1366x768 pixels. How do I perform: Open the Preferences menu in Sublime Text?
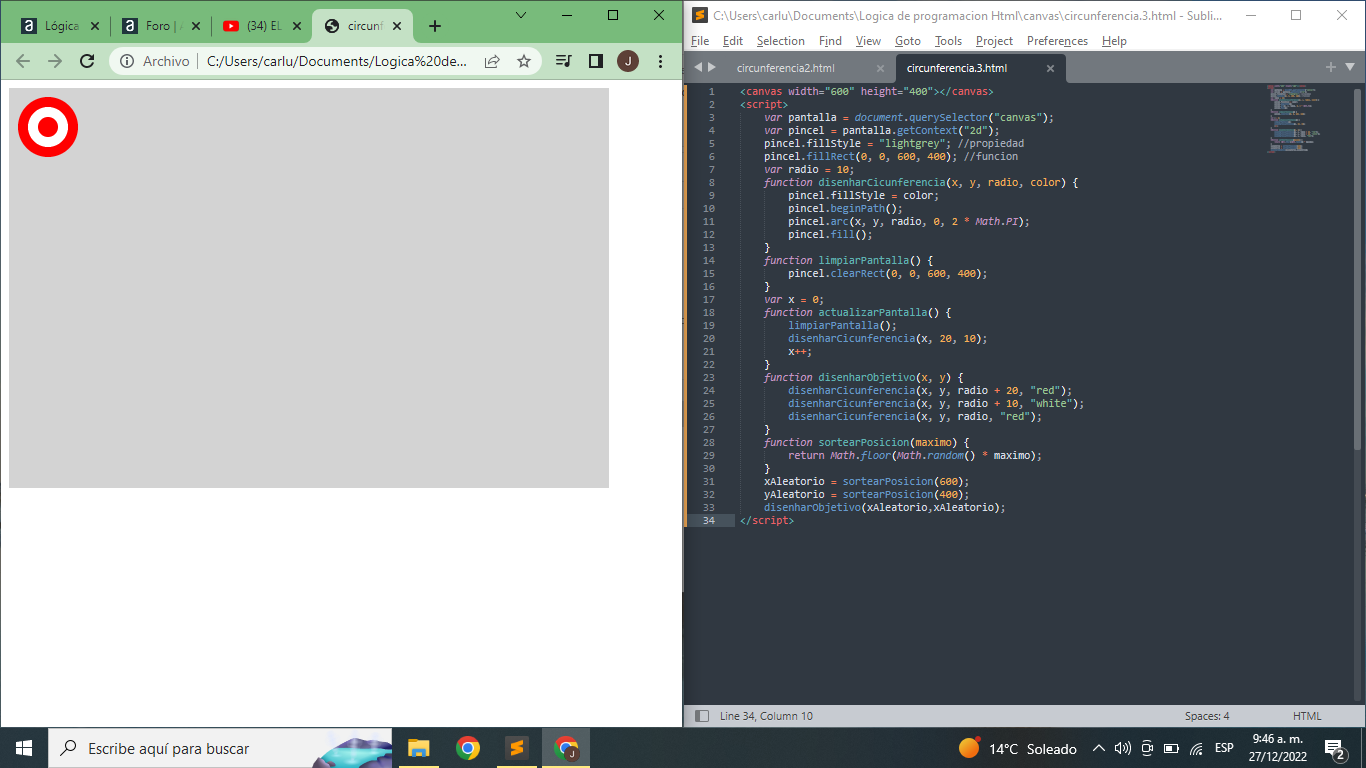tap(1057, 41)
